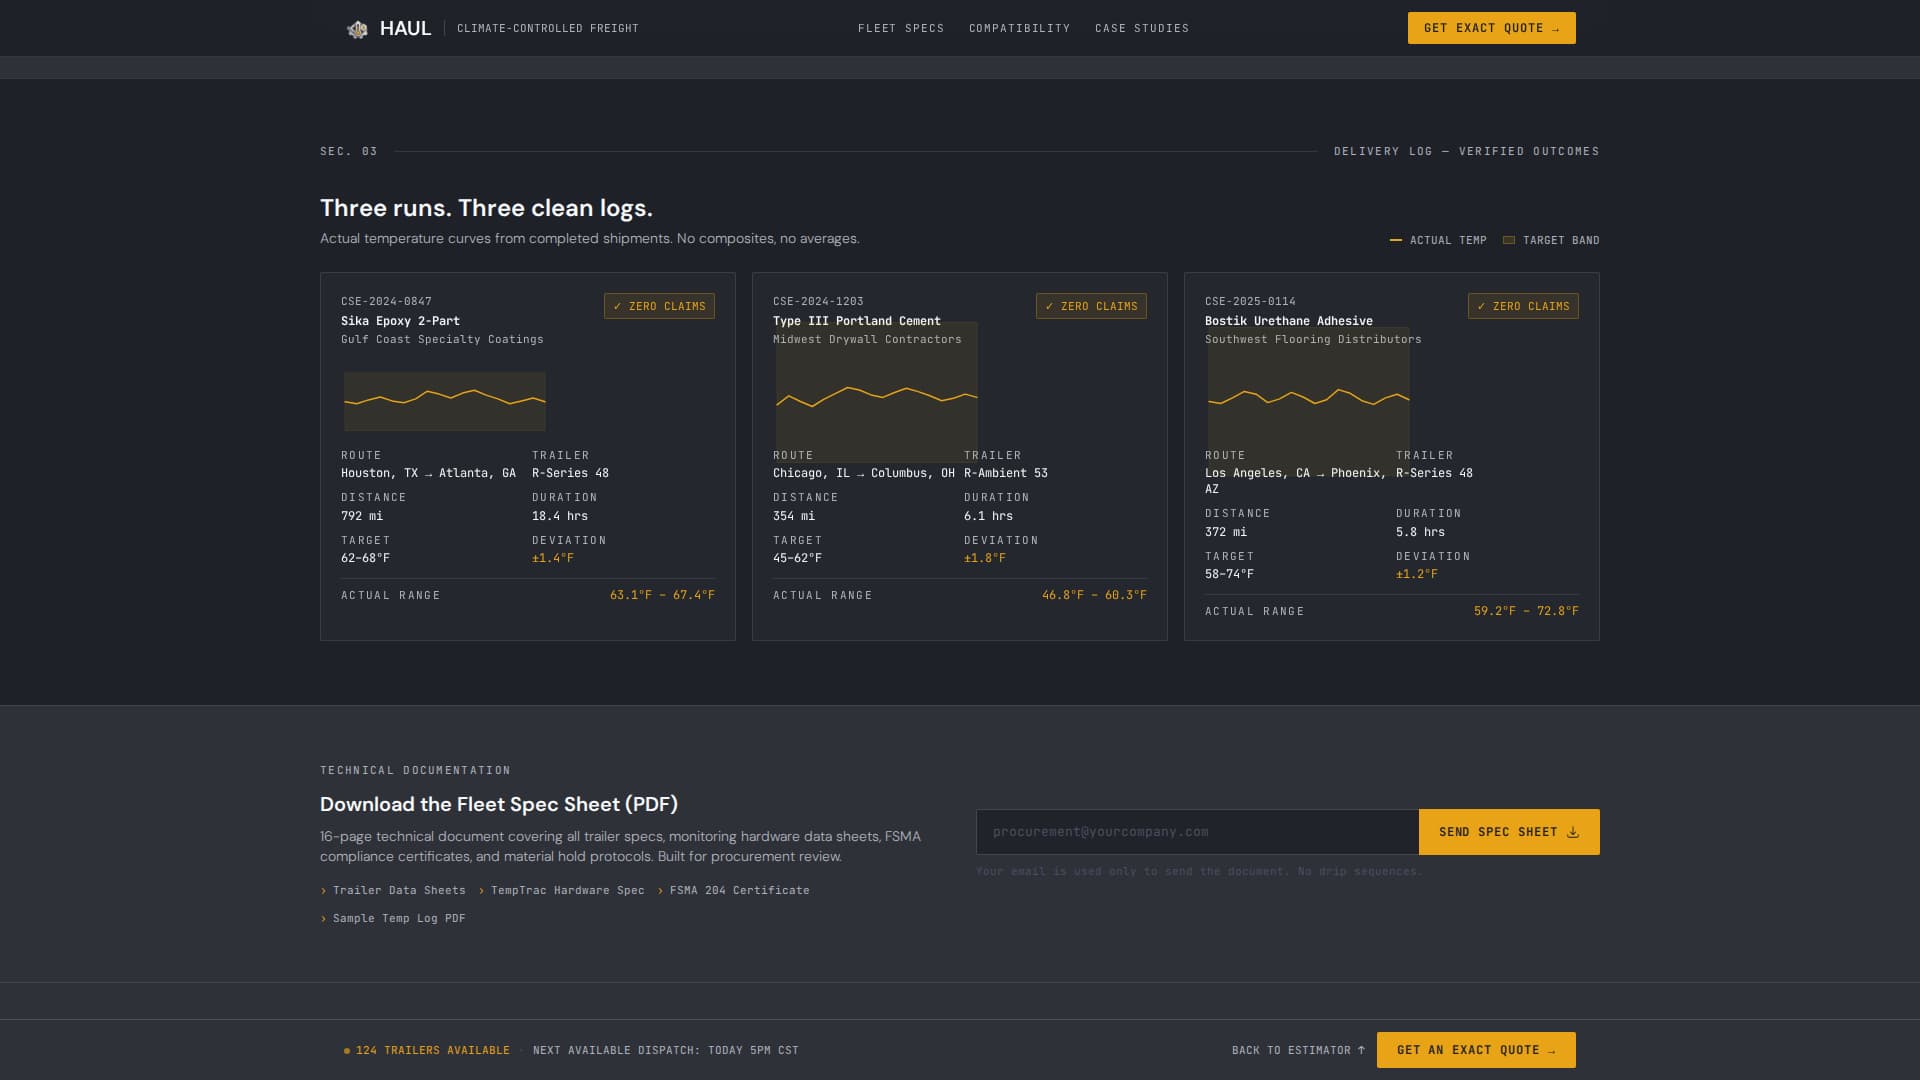Click the chevron before Trailer Data Sheets
The height and width of the screenshot is (1080, 1920).
click(x=323, y=891)
